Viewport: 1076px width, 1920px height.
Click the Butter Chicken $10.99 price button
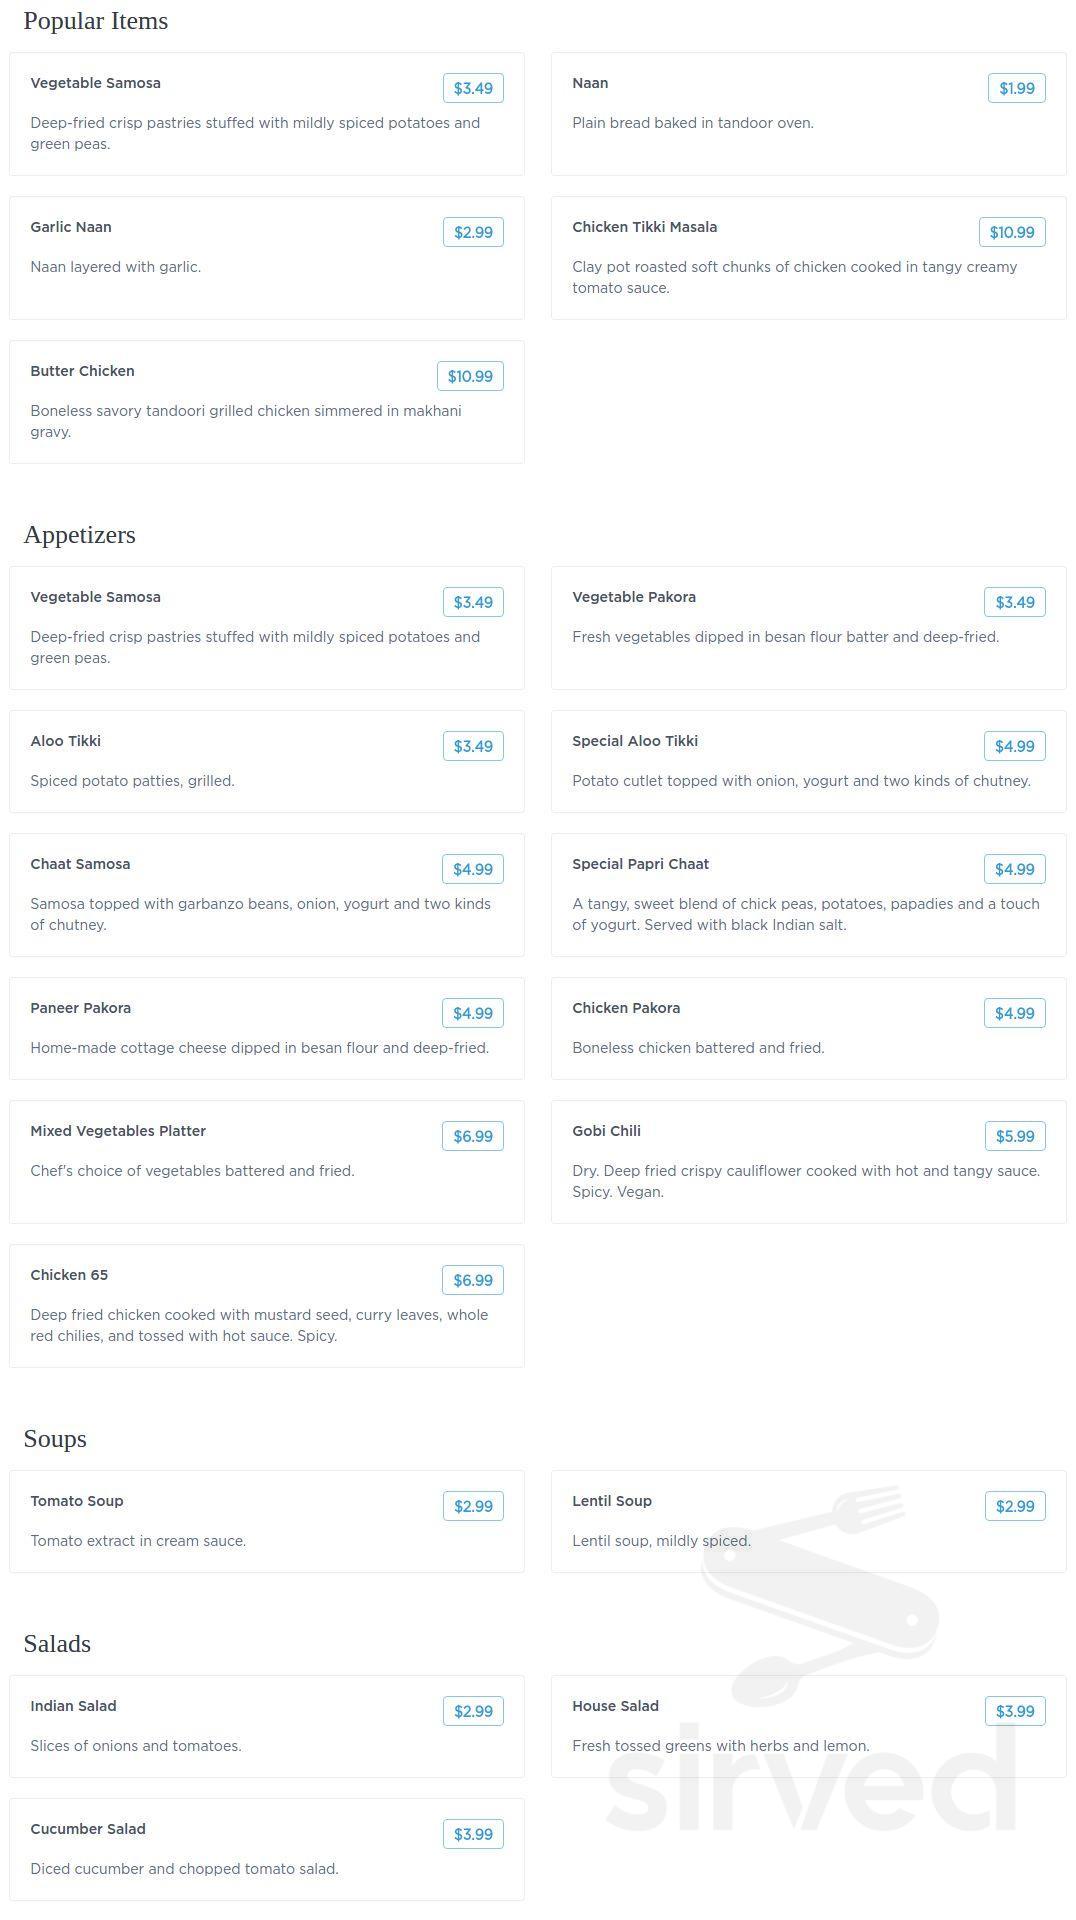(470, 376)
